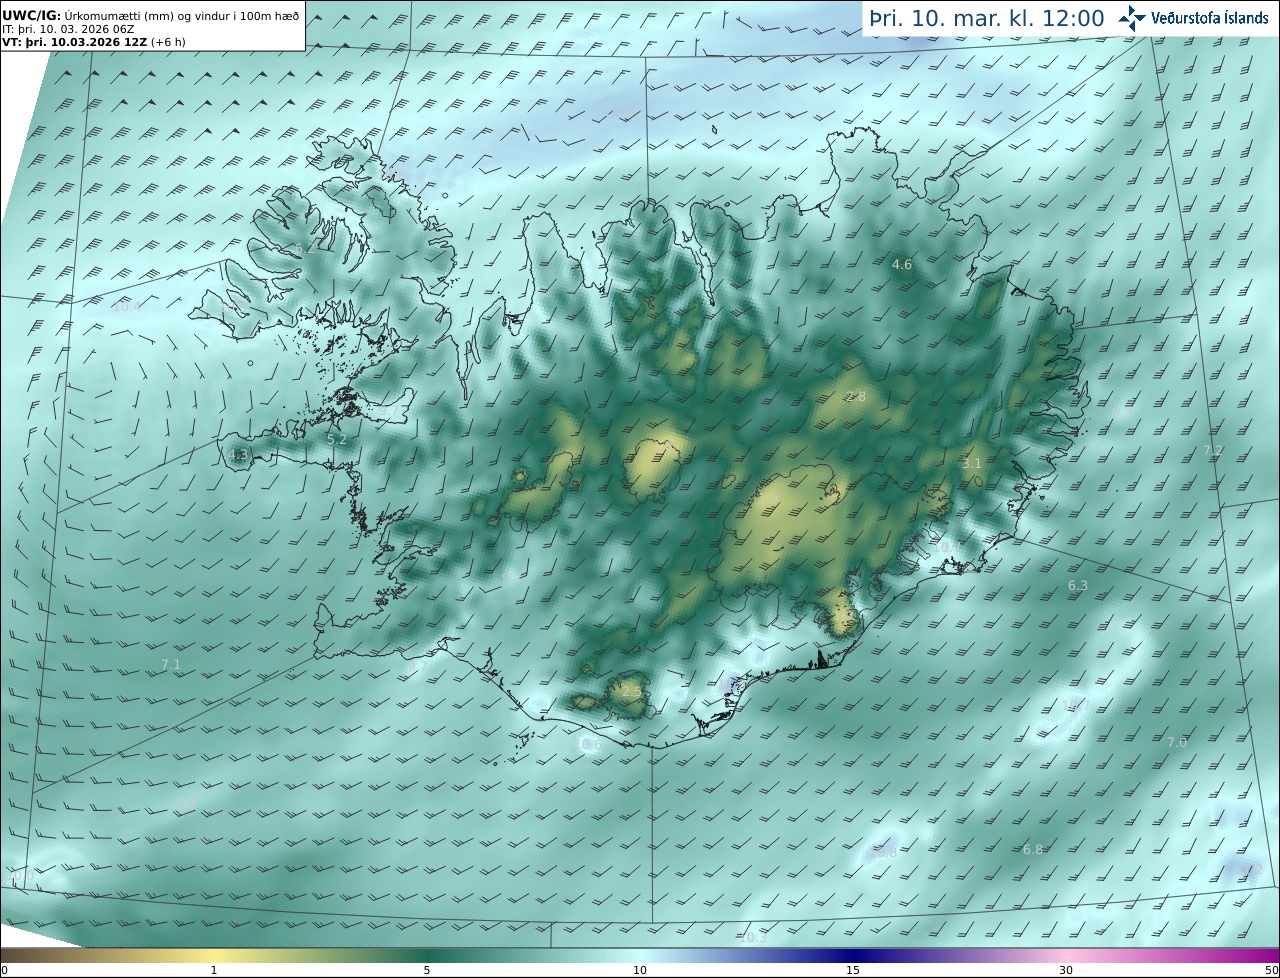
Task: Click the colorbar tick label 30
Action: point(1066,970)
